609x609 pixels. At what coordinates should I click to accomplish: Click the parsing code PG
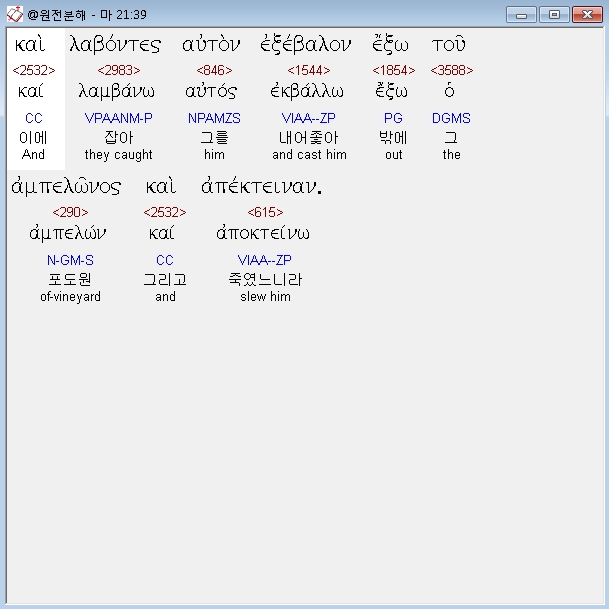click(x=393, y=118)
